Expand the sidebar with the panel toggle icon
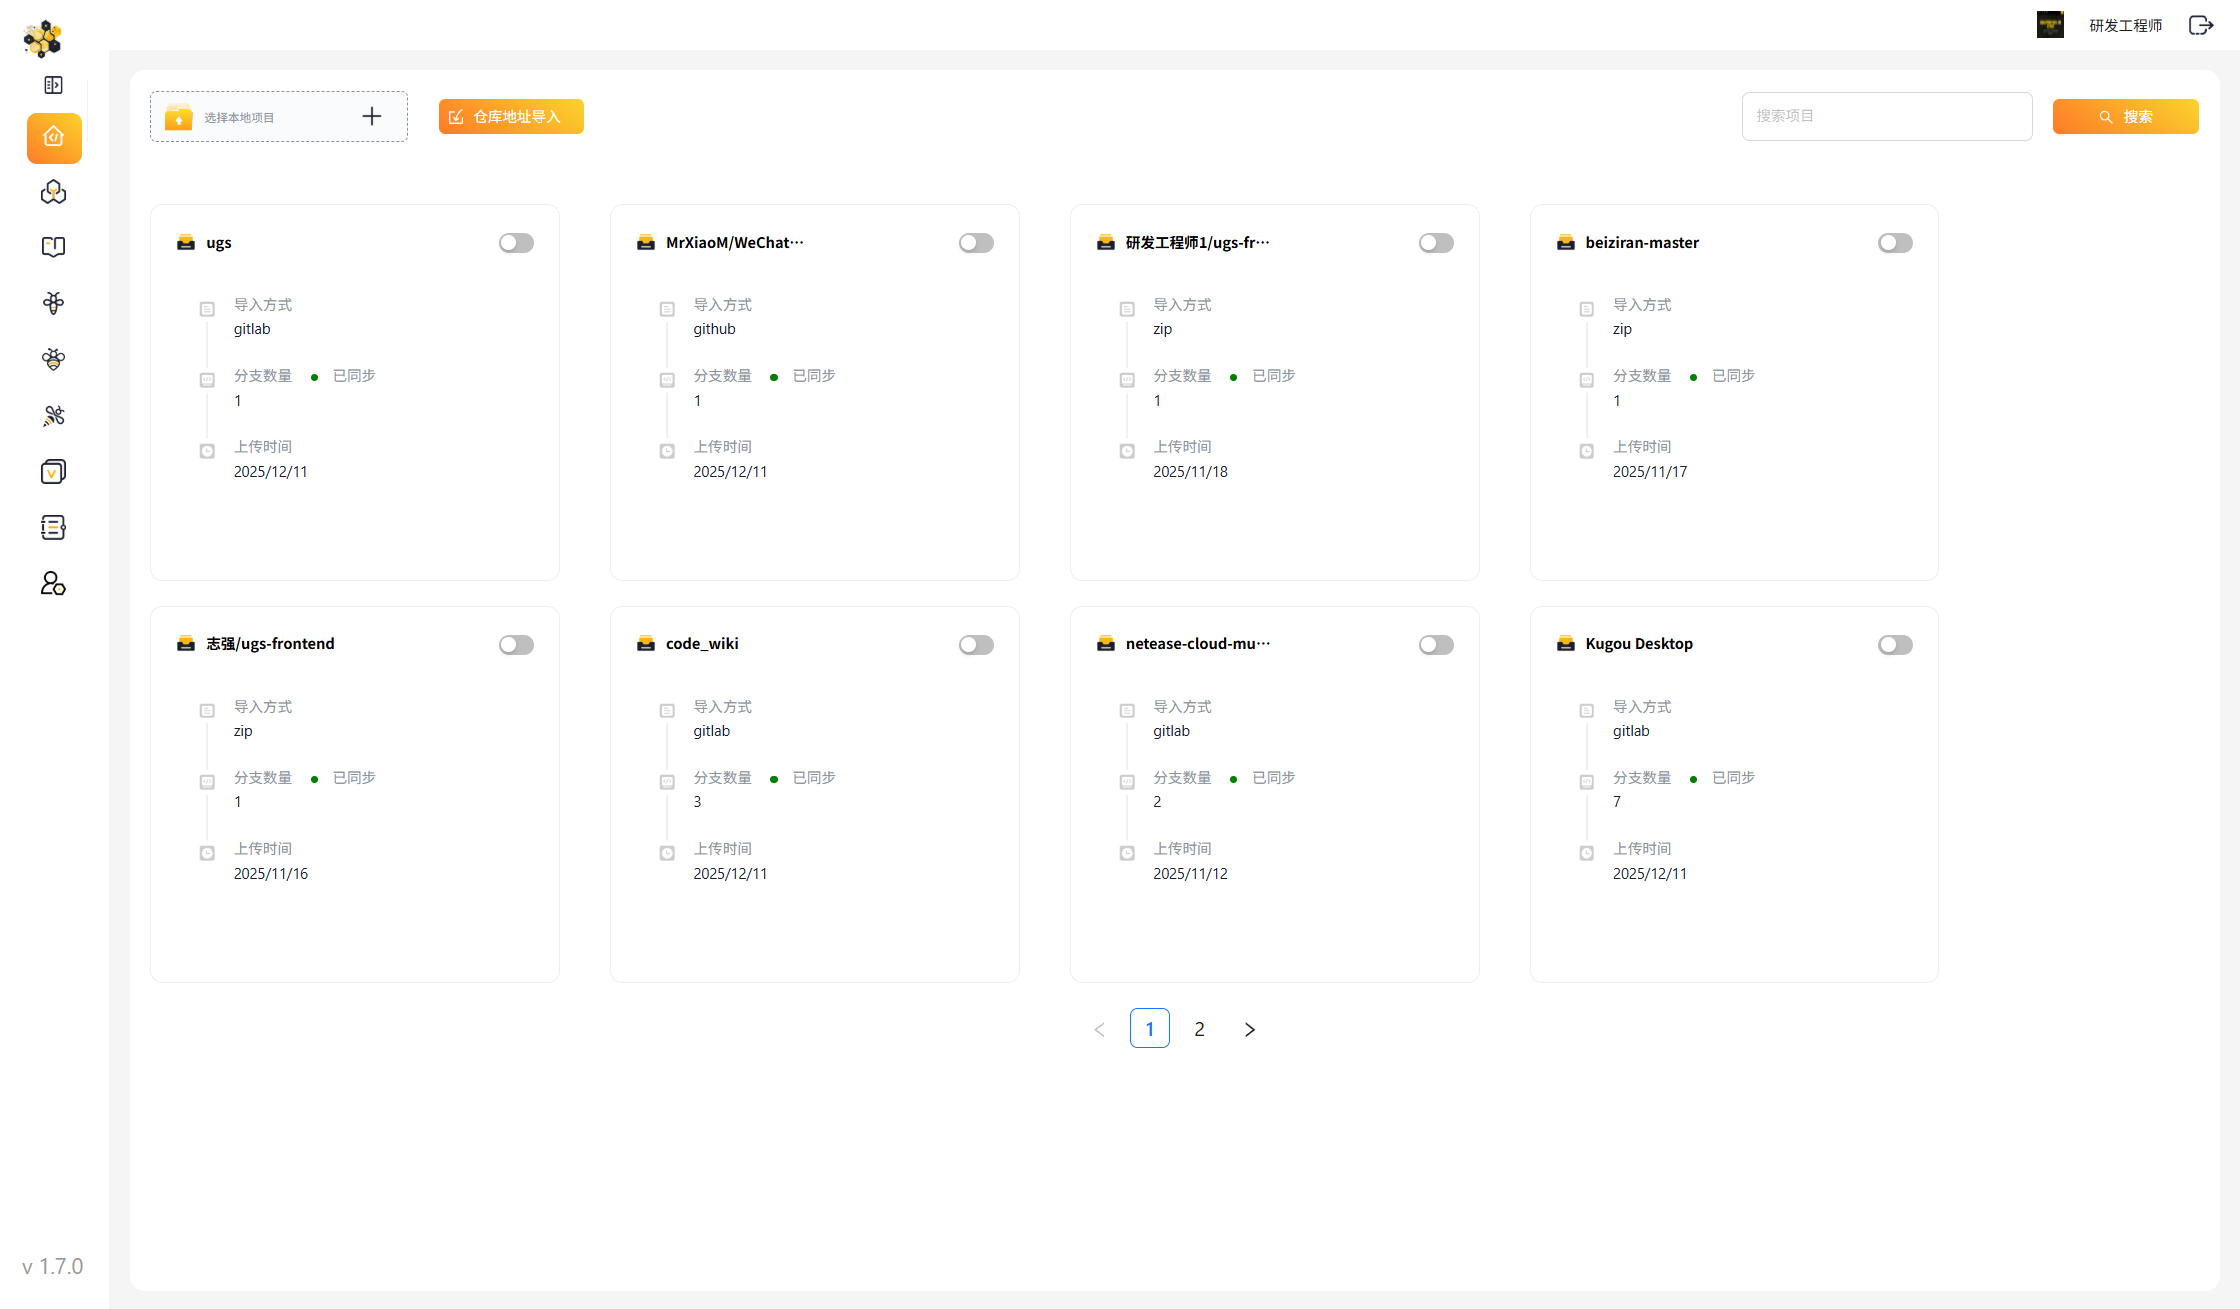The width and height of the screenshot is (2240, 1309). click(54, 85)
